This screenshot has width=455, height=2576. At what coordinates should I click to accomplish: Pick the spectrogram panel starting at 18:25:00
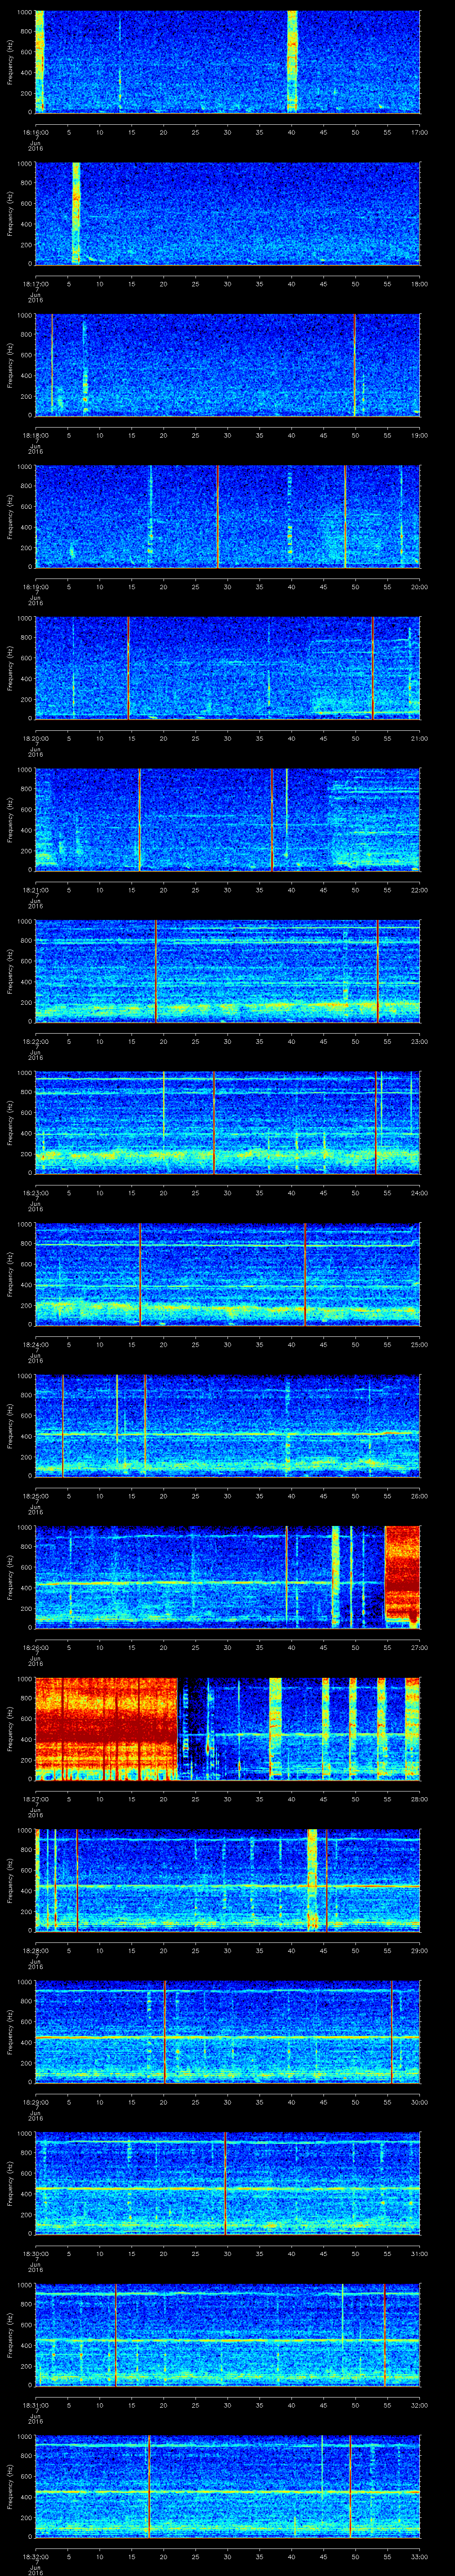pyautogui.click(x=227, y=1427)
